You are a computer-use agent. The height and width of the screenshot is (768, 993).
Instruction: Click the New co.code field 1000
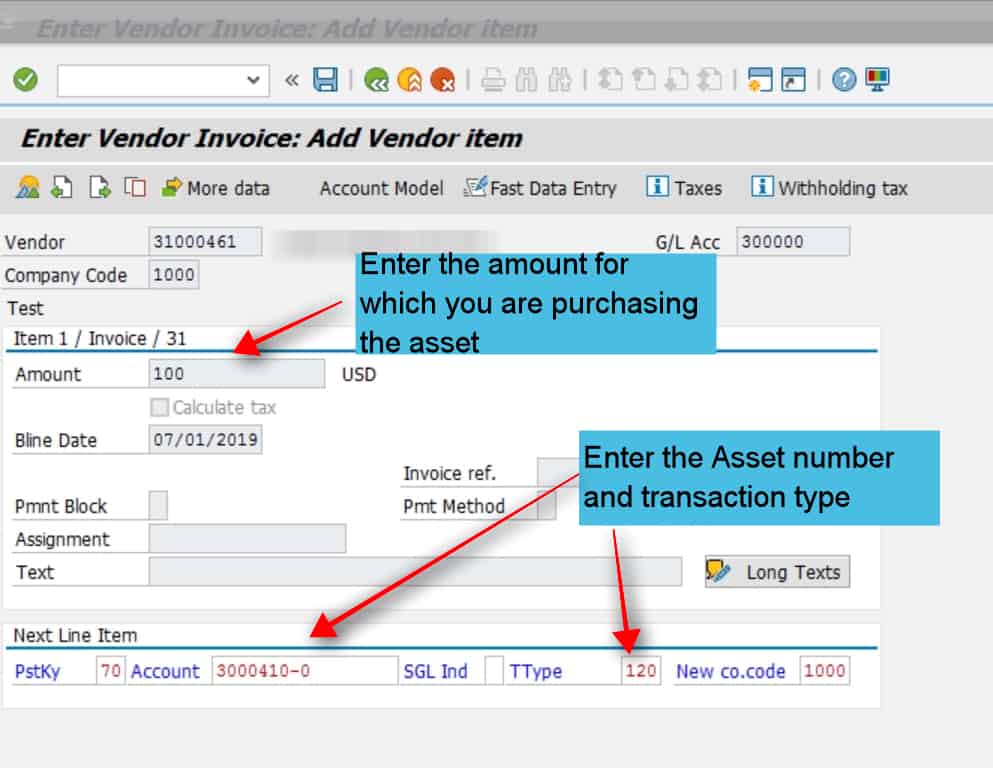tap(824, 670)
